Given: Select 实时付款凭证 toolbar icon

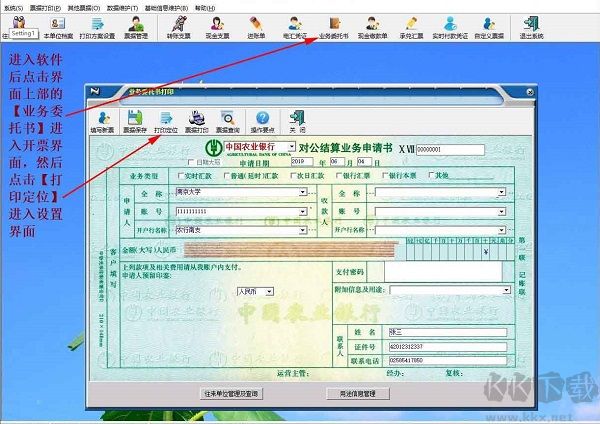Looking at the screenshot, I should click(x=450, y=28).
